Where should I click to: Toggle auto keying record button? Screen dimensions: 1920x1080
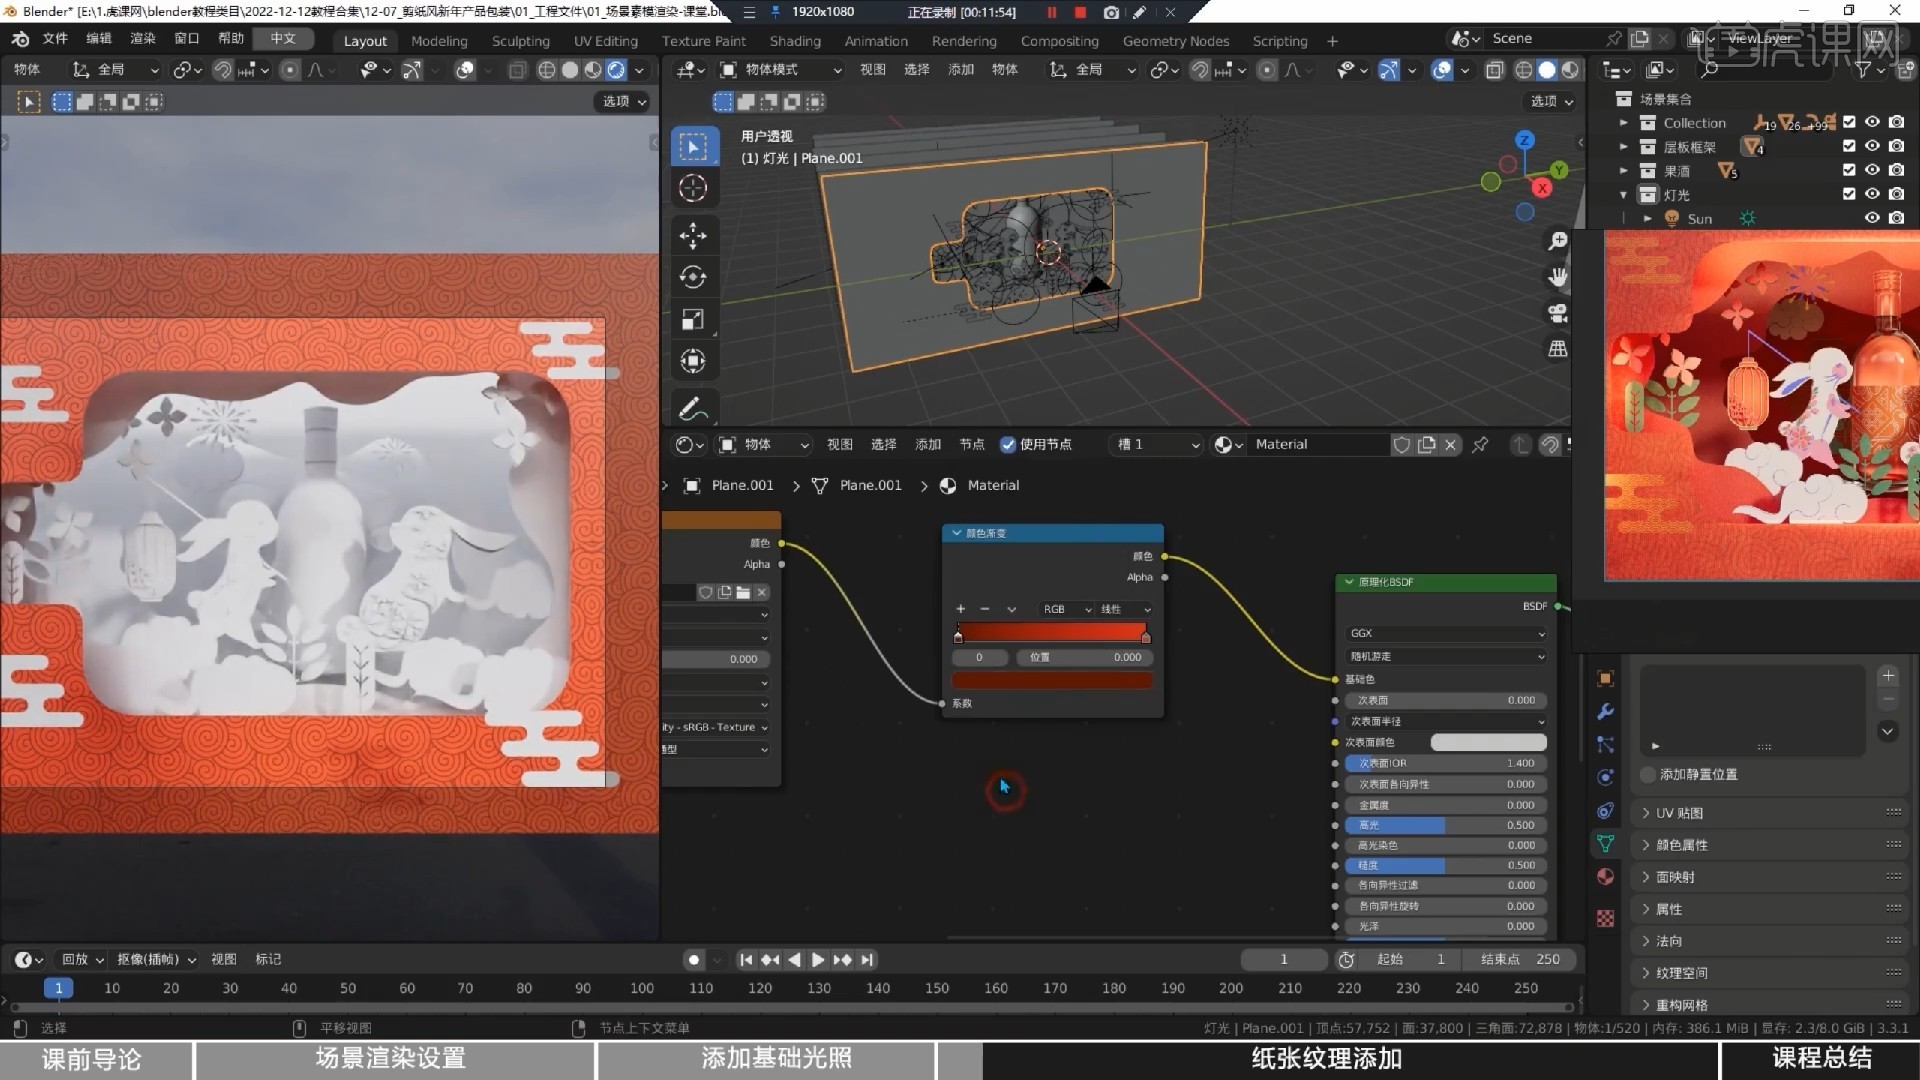coord(694,960)
